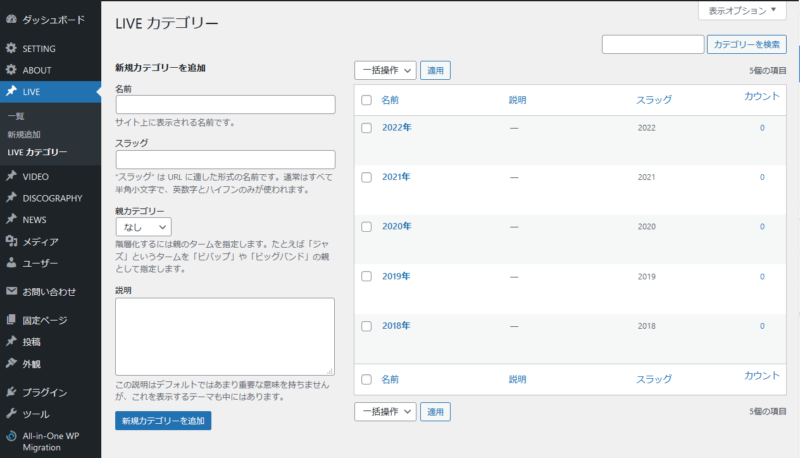
Task: Click the user icon for ユーザー
Action: point(11,263)
